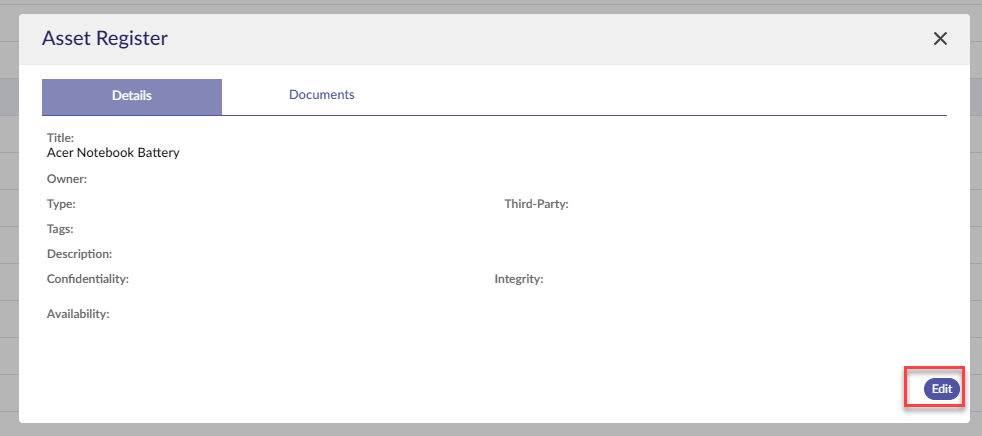982x436 pixels.
Task: Close the Asset Register dialog
Action: point(940,39)
